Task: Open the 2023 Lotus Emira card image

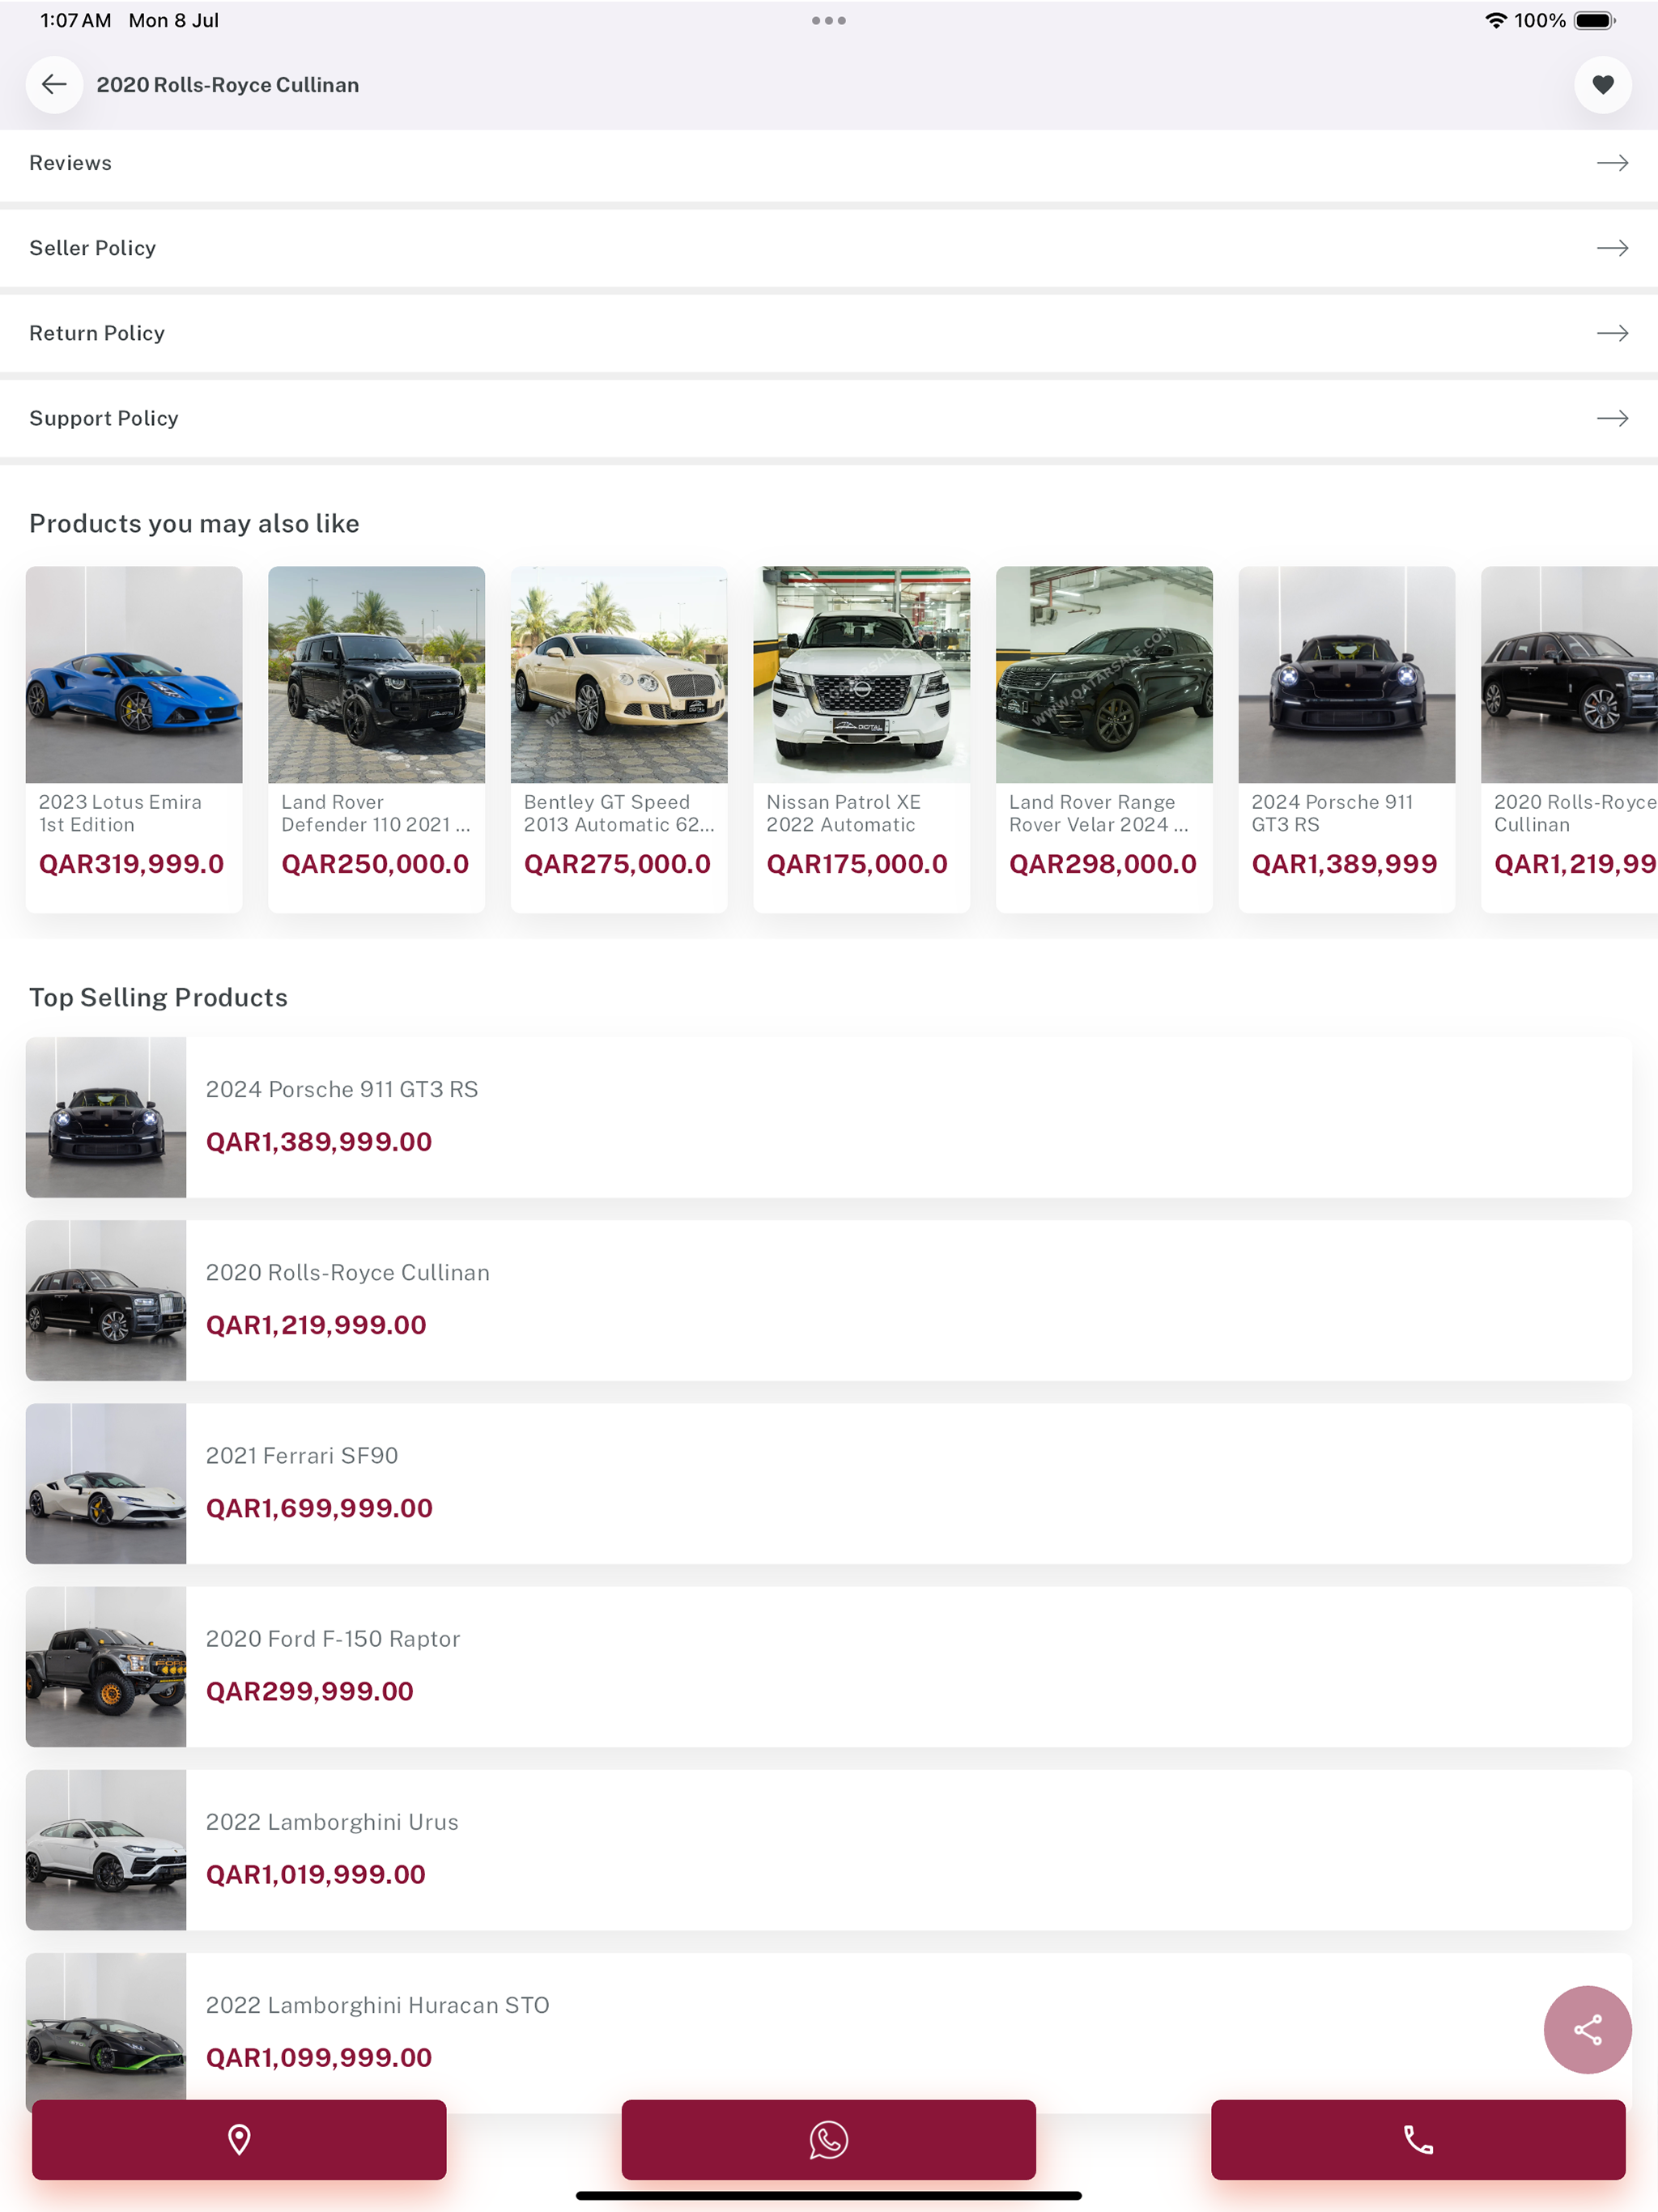Action: click(x=134, y=675)
